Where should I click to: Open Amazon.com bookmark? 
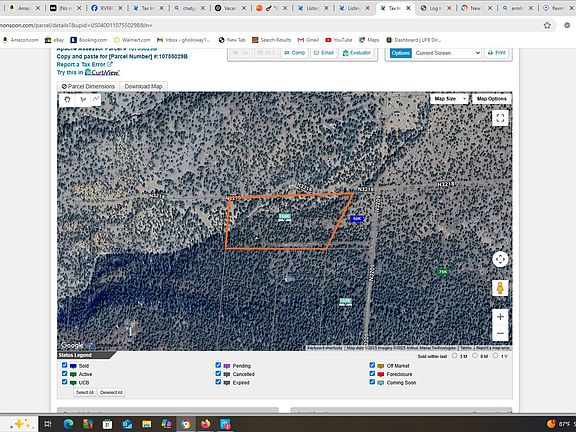coord(21,40)
